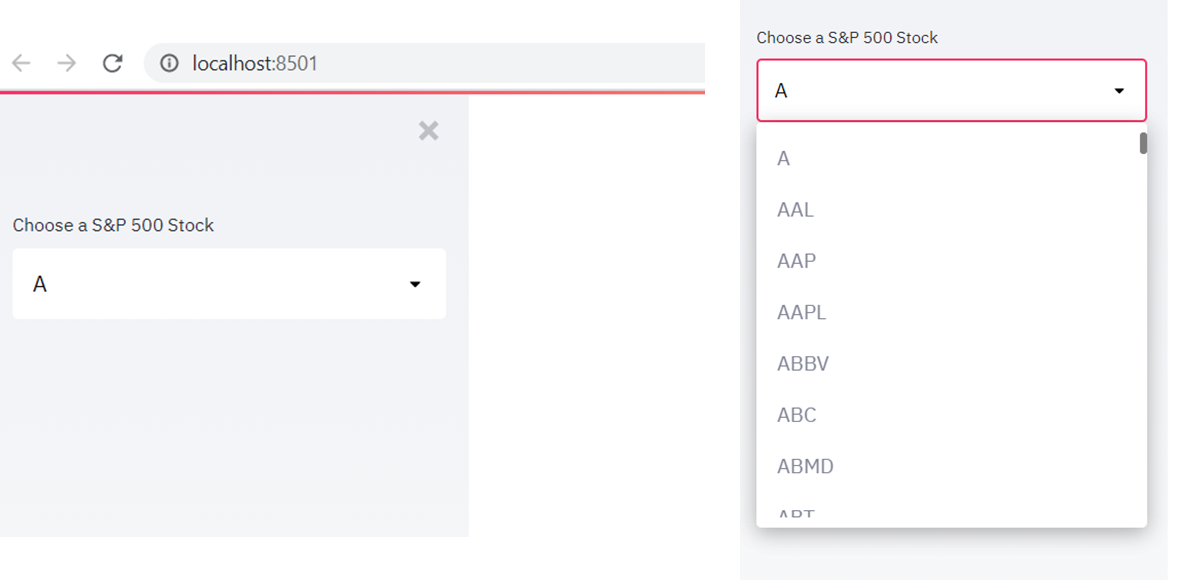This screenshot has width=1178, height=580.
Task: Click the localhost:8501 address bar
Action: coord(400,64)
